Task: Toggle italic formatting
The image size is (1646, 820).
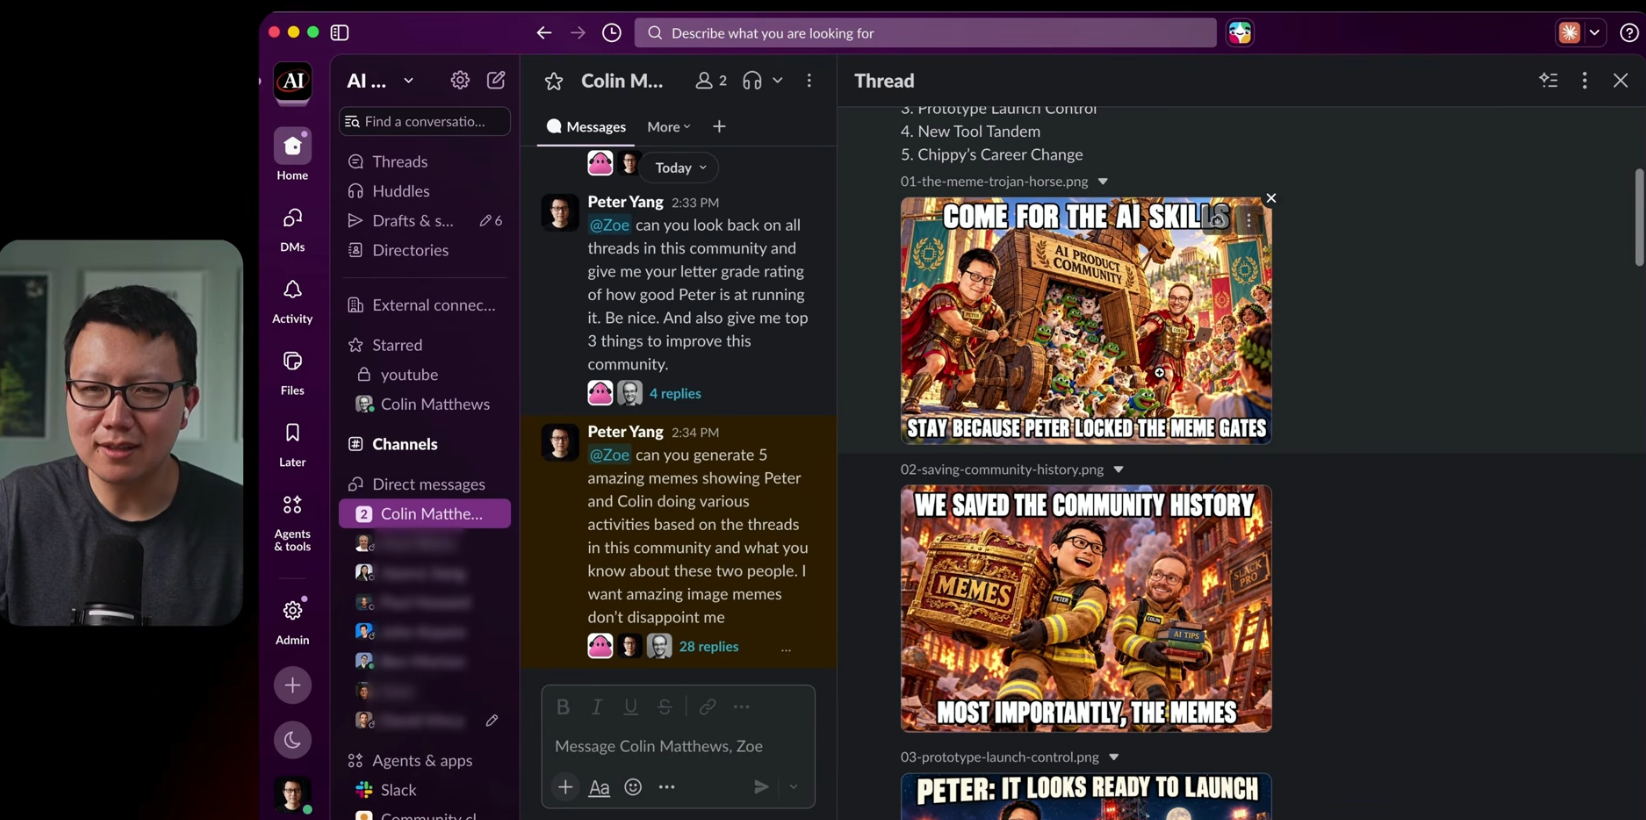Action: pos(597,707)
